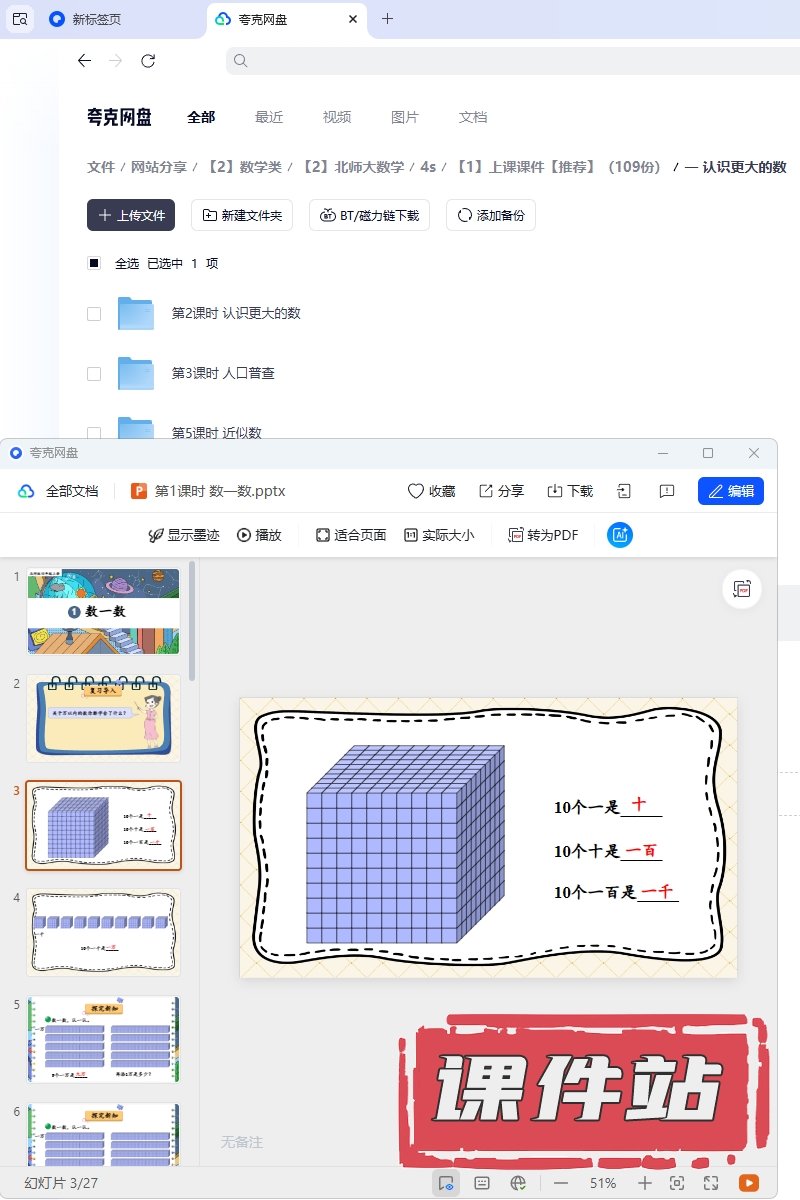The height and width of the screenshot is (1200, 800).
Task: Toggle the 全选 select-all checkbox
Action: 94,263
